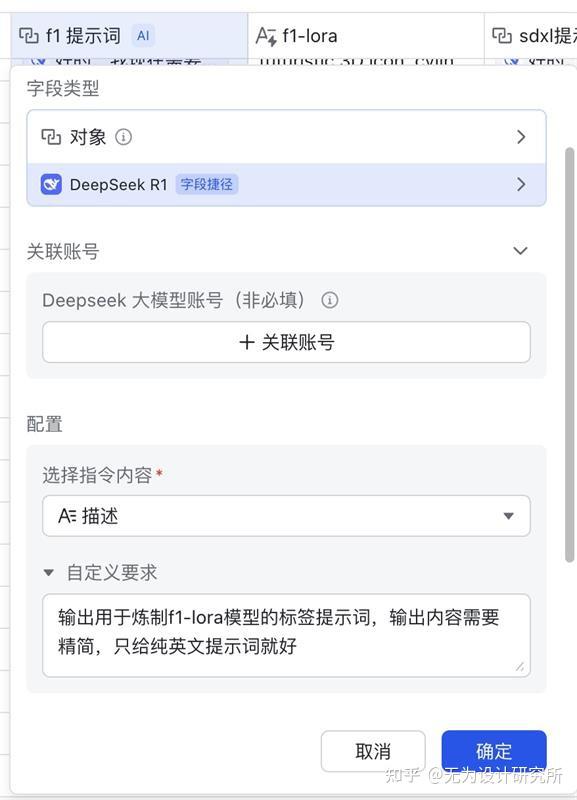Click the 对象 field type icon
The height and width of the screenshot is (800, 577).
[53, 136]
